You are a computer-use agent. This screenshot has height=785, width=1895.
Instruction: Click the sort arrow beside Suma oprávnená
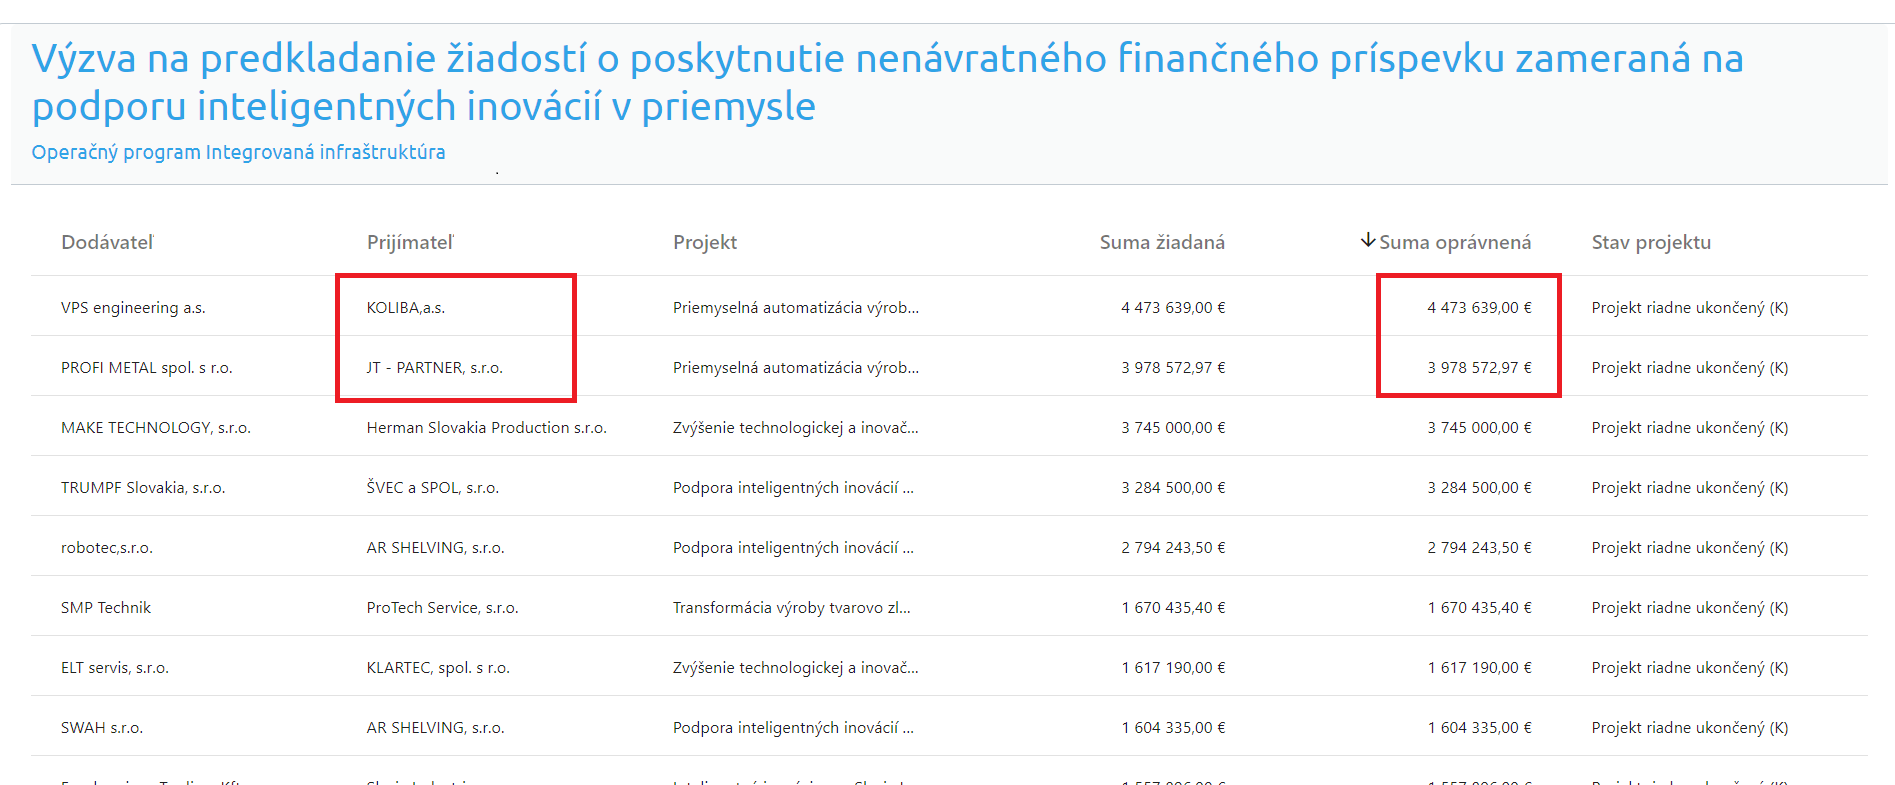tap(1367, 241)
